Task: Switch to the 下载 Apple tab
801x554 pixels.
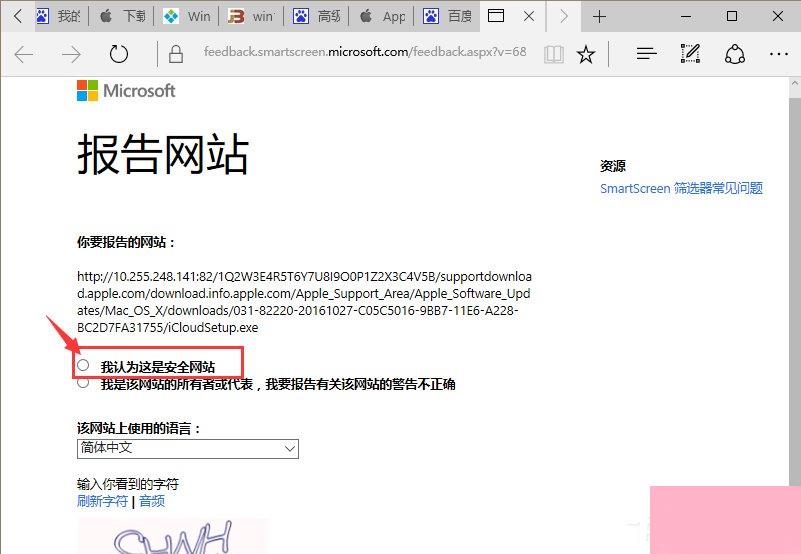Action: click(x=124, y=16)
